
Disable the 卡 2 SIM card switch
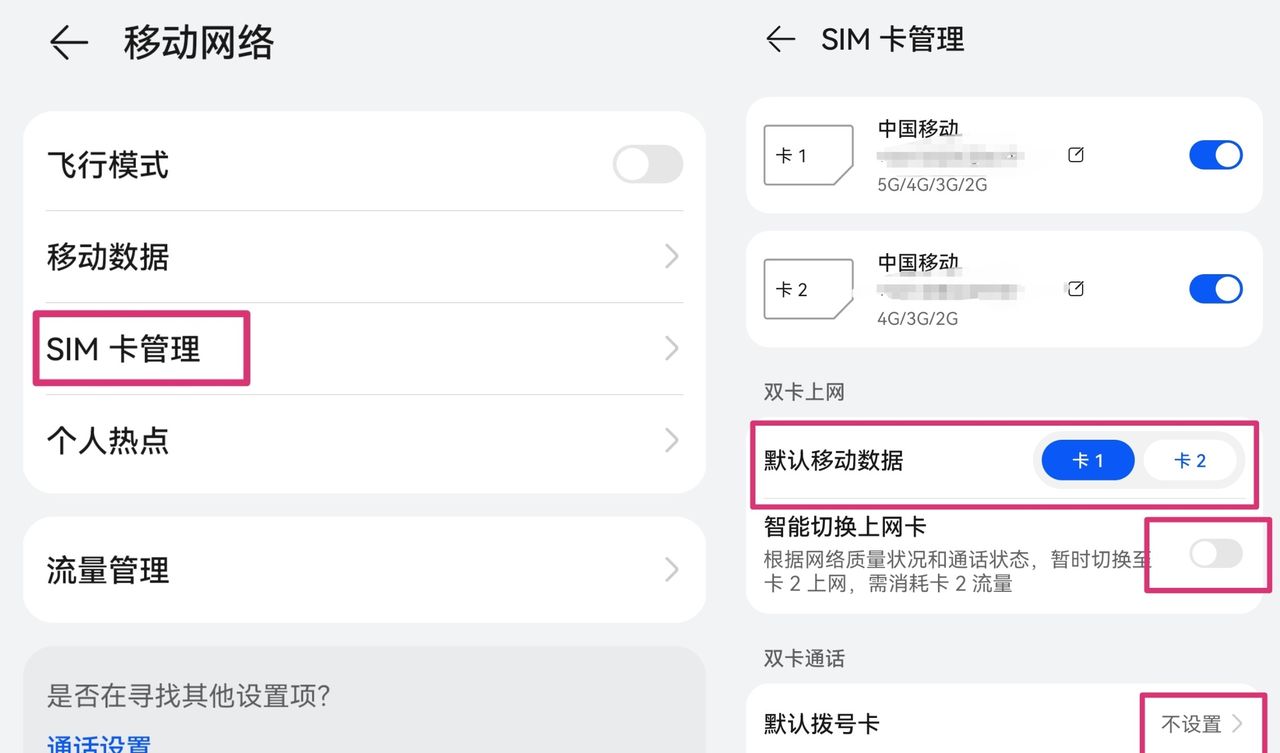pos(1215,289)
